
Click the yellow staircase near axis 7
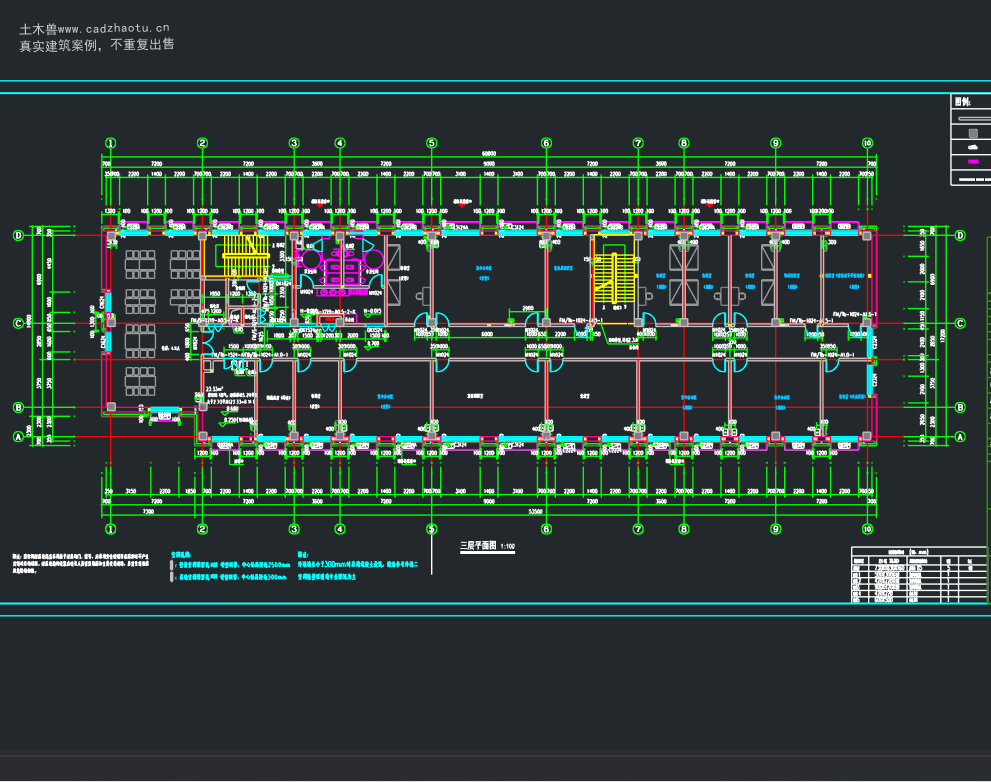[x=614, y=270]
